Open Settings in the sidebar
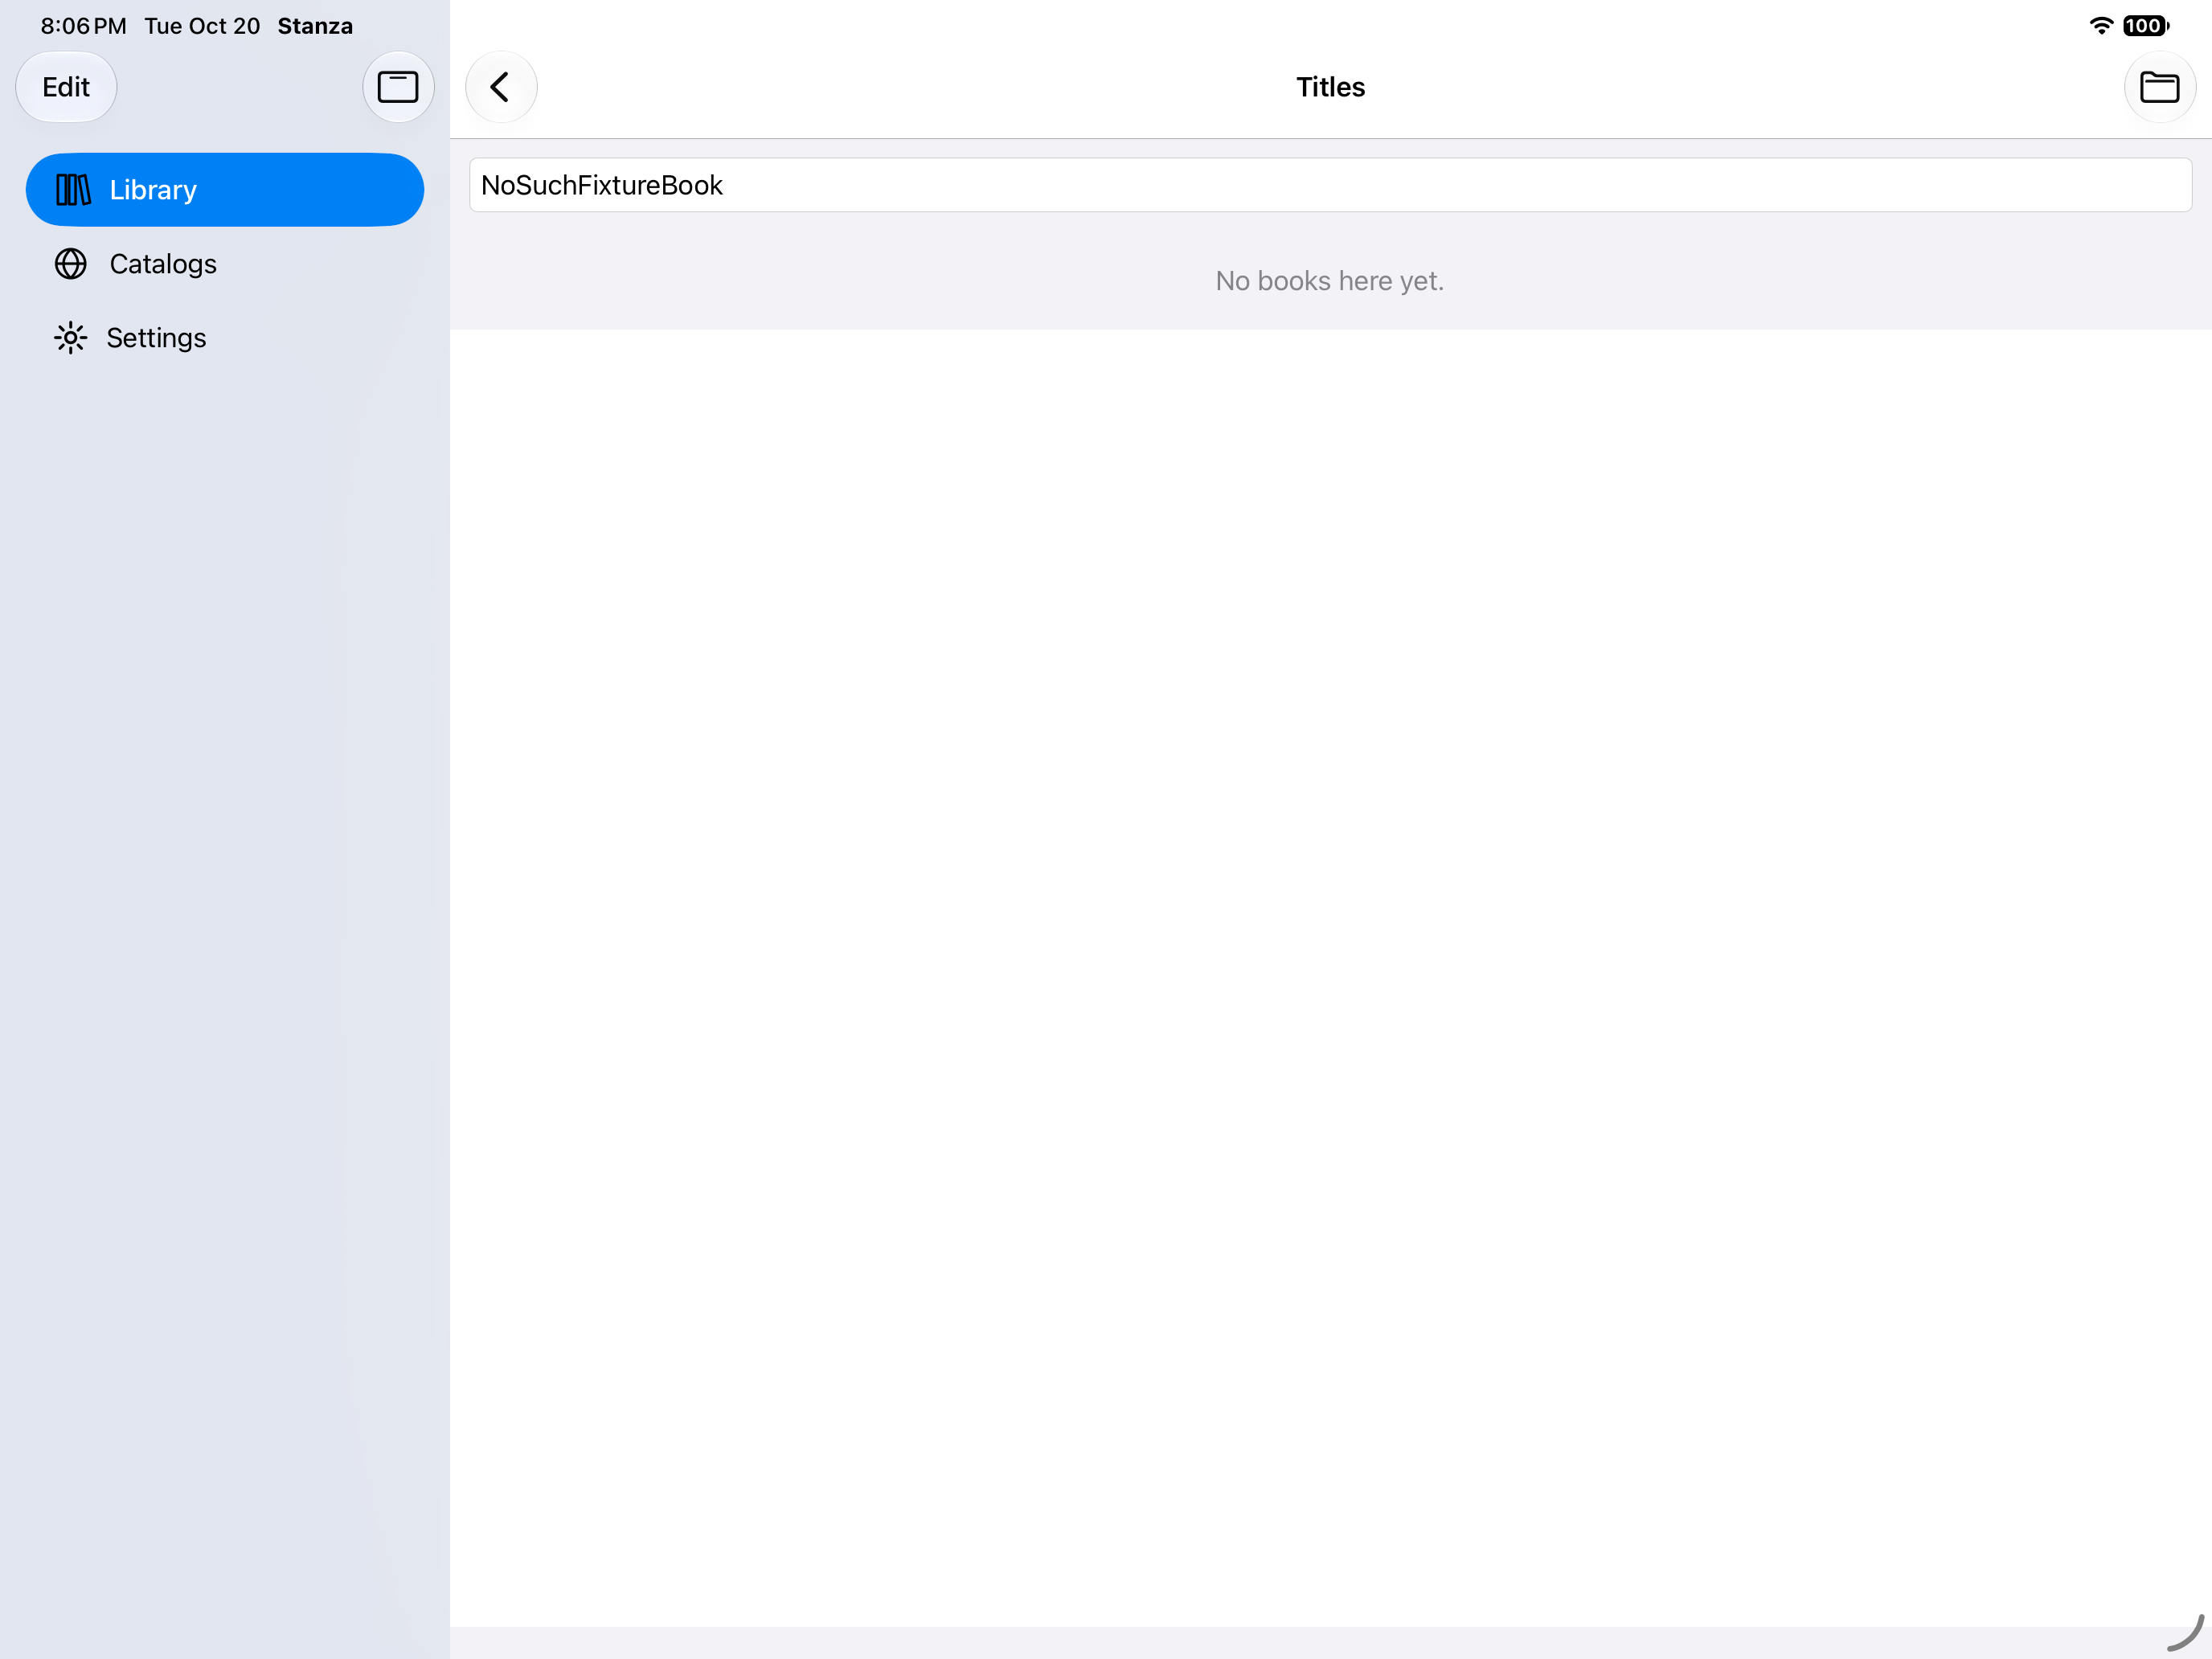Image resolution: width=2212 pixels, height=1659 pixels. (x=225, y=338)
